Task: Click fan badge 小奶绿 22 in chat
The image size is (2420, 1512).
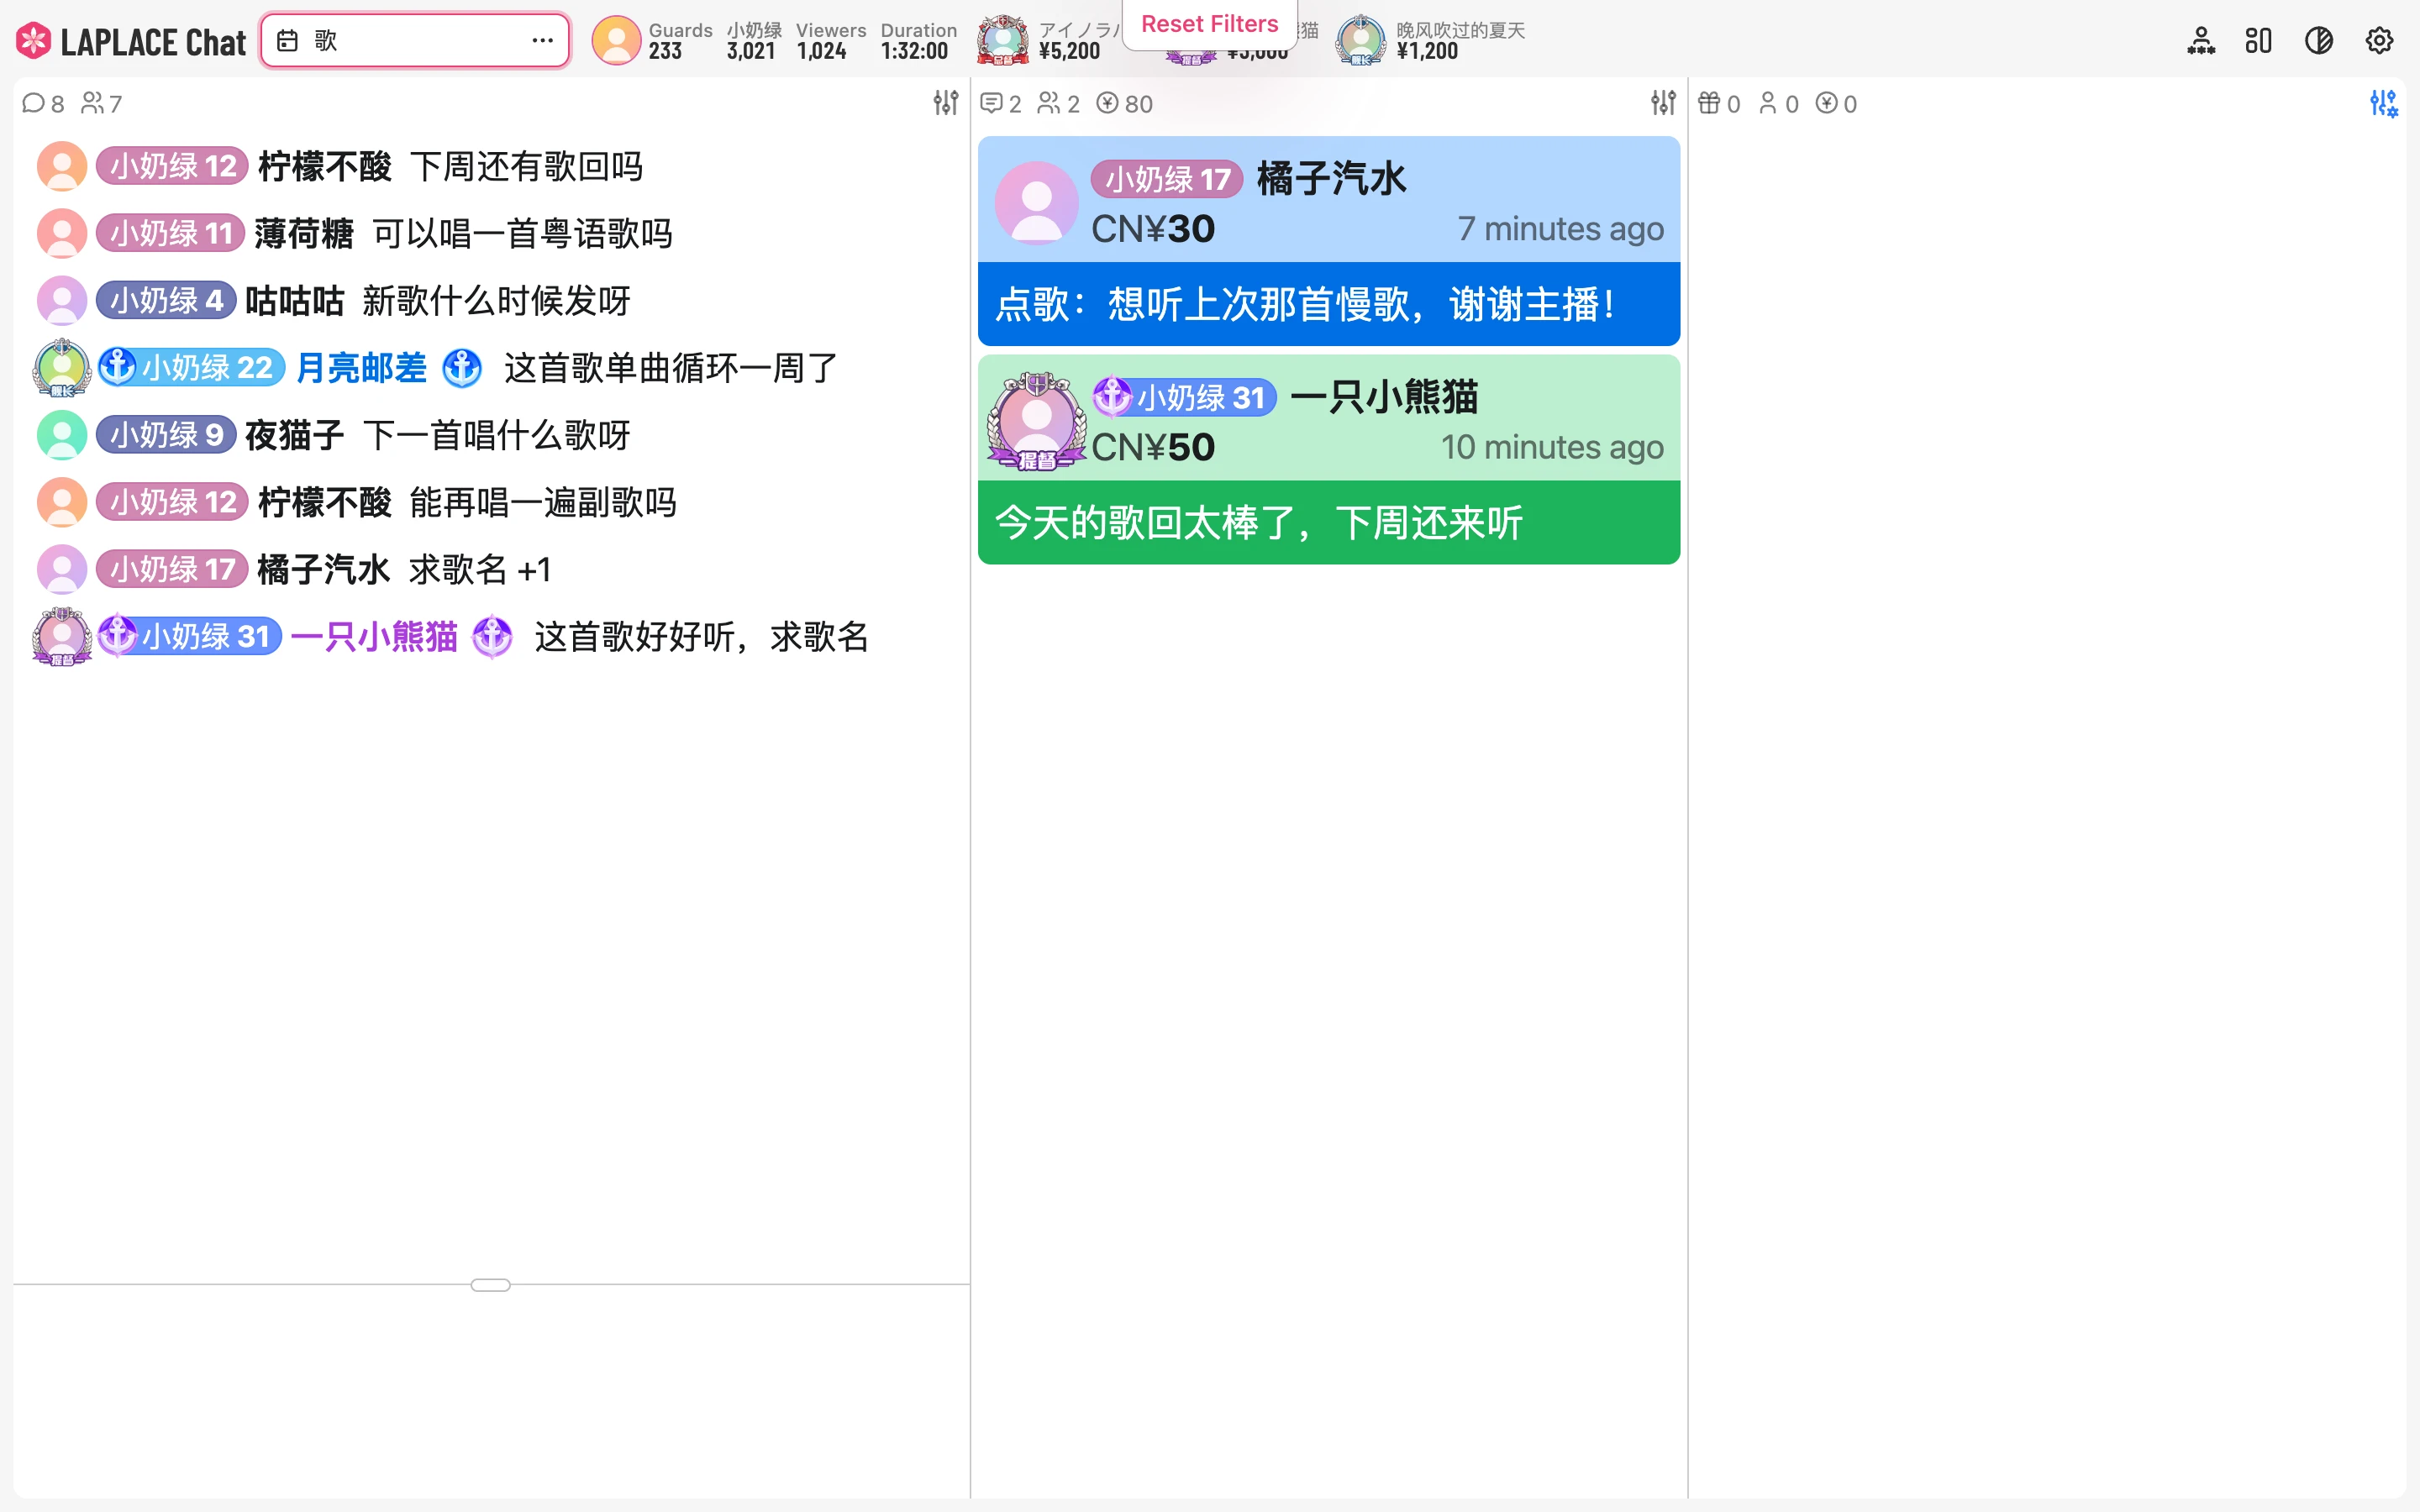Action: click(191, 368)
